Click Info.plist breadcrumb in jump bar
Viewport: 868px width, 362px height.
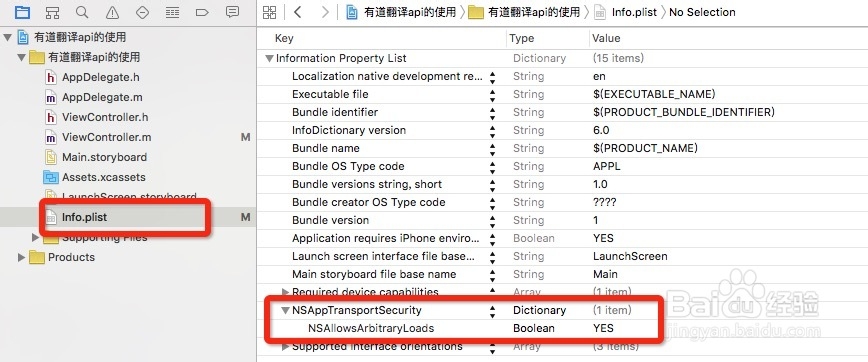[x=626, y=12]
